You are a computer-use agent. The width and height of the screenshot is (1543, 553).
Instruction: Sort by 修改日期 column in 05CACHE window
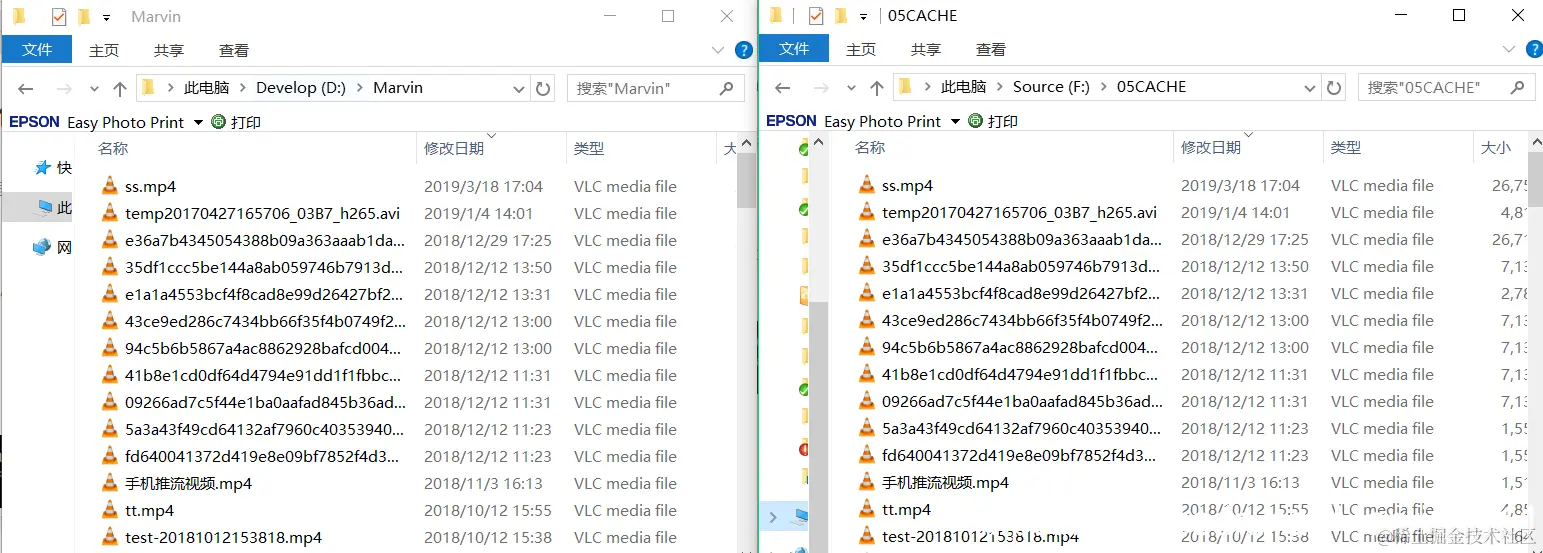click(1211, 148)
